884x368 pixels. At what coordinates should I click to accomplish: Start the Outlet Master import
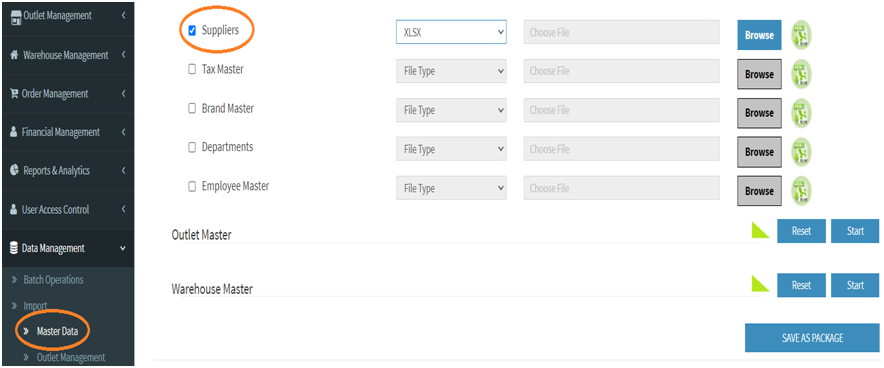coord(855,231)
